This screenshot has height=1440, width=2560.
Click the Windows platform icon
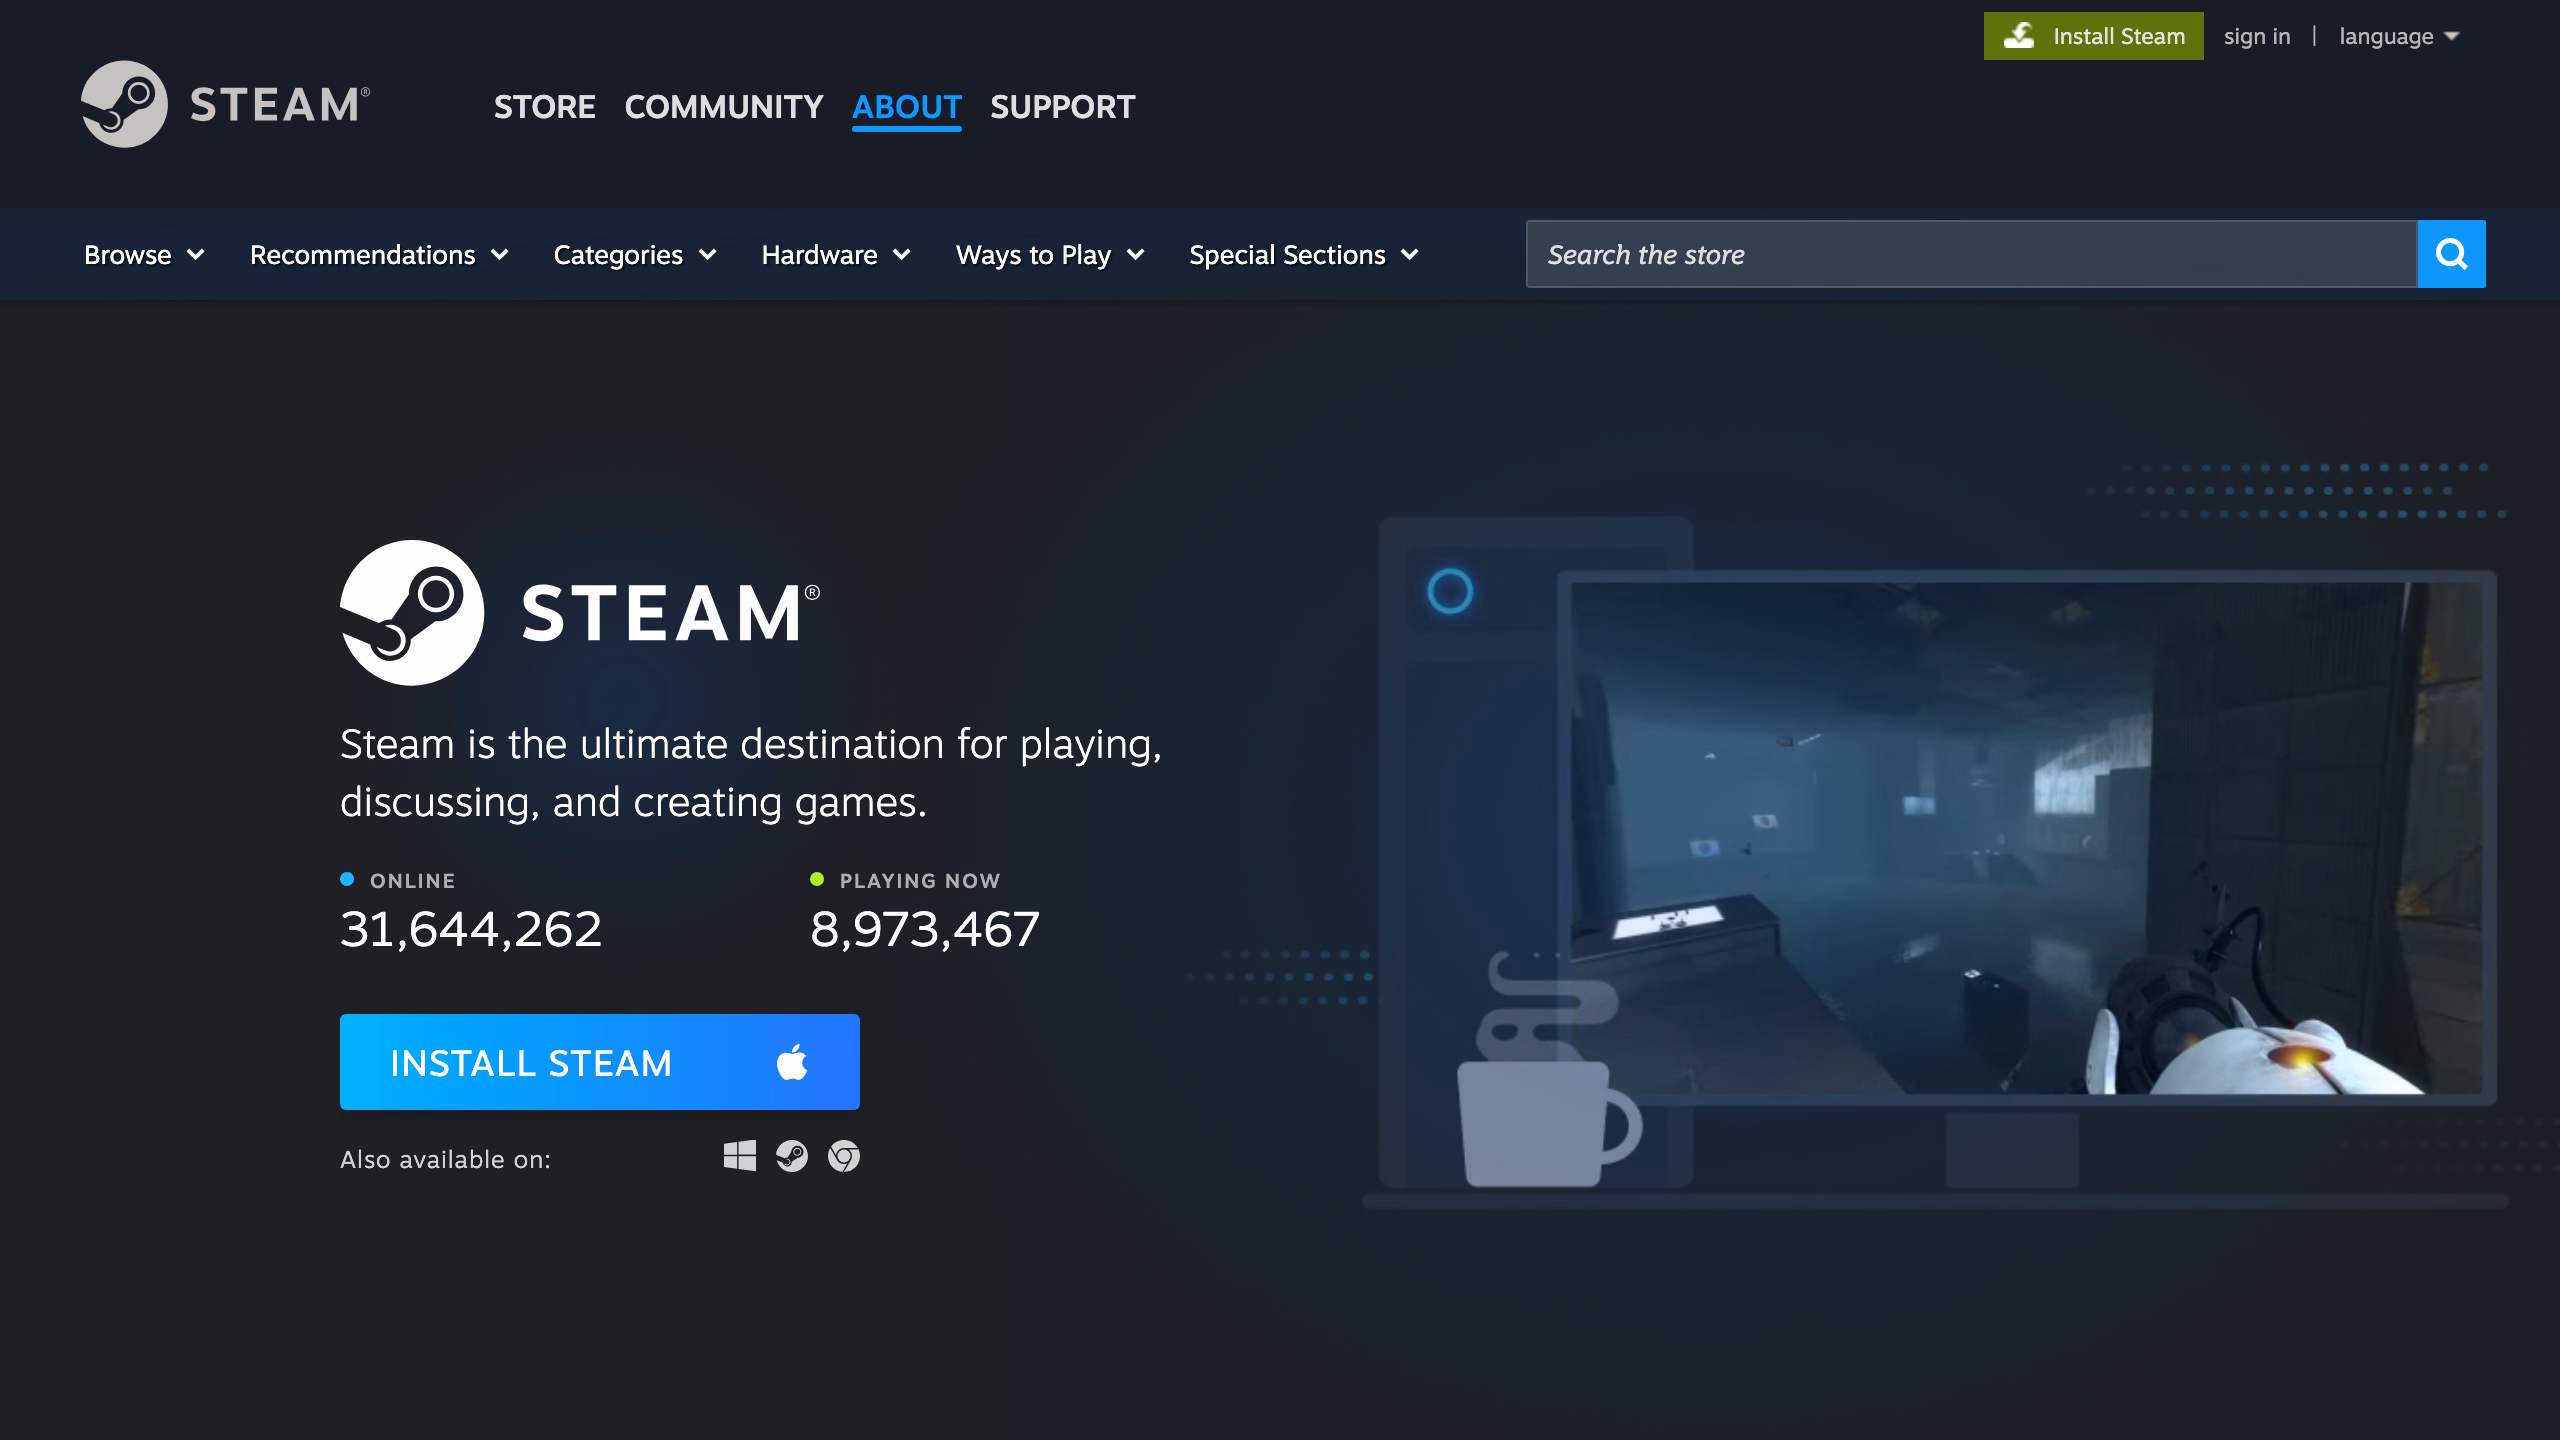pos(740,1156)
